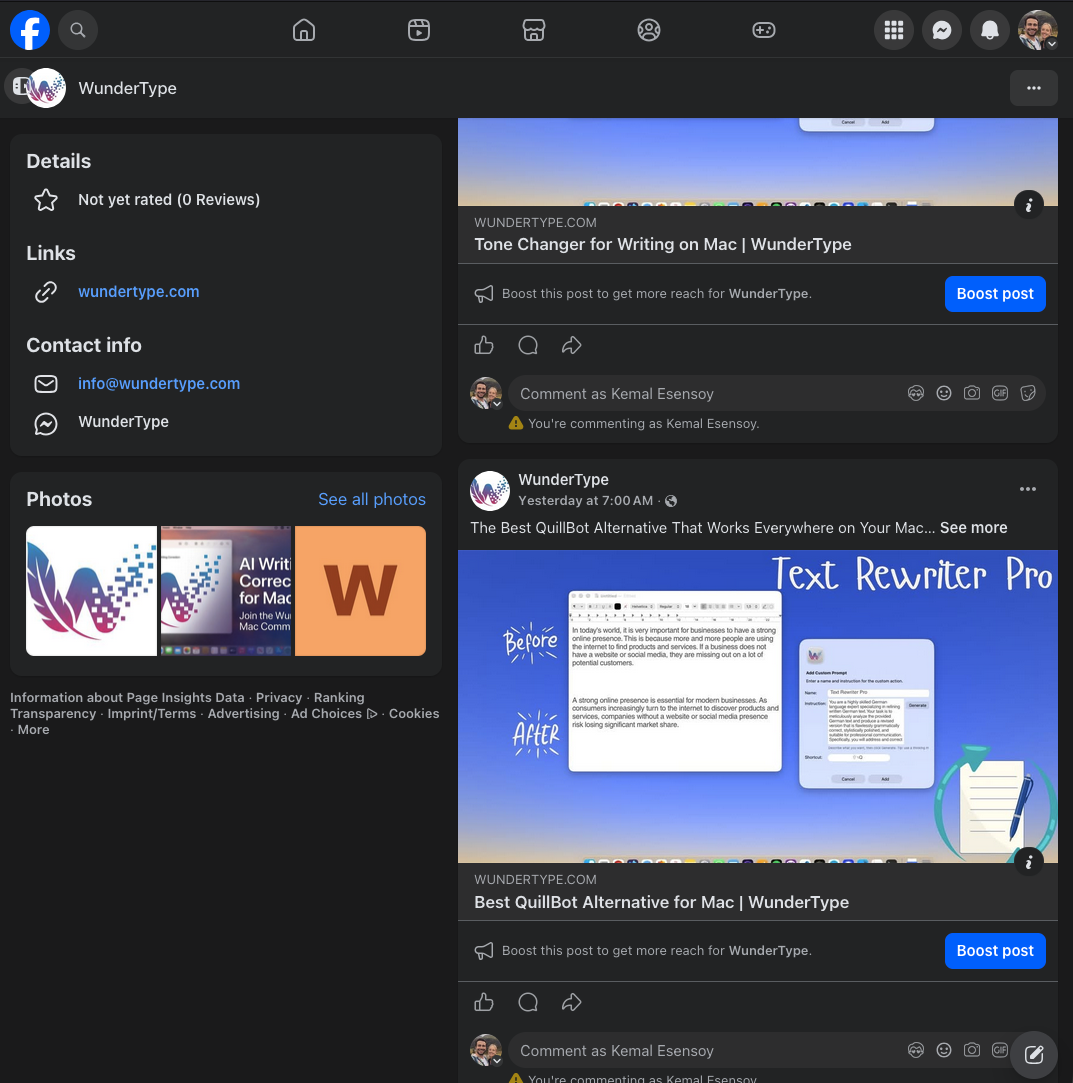Click info icon on Text Rewriter image

click(1029, 861)
